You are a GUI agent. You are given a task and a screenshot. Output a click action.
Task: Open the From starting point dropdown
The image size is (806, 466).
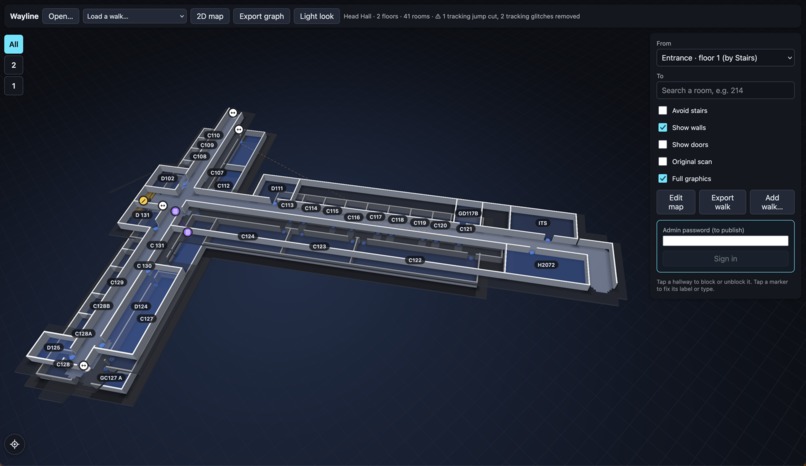coord(725,58)
